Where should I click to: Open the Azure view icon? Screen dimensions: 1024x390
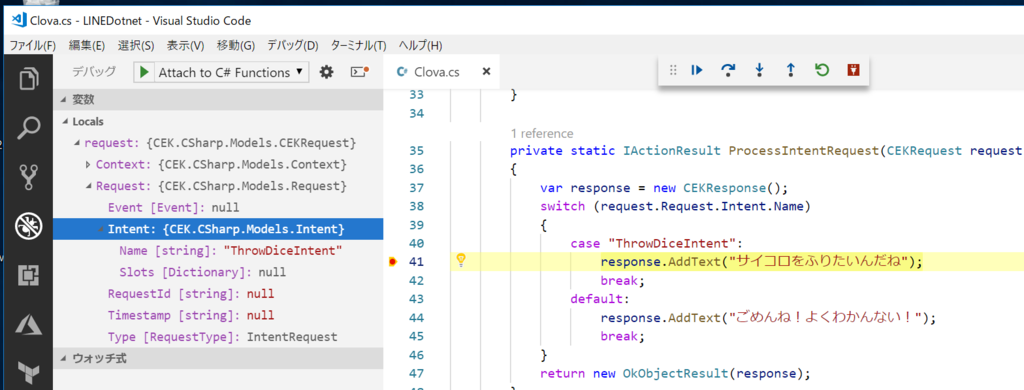pyautogui.click(x=28, y=324)
